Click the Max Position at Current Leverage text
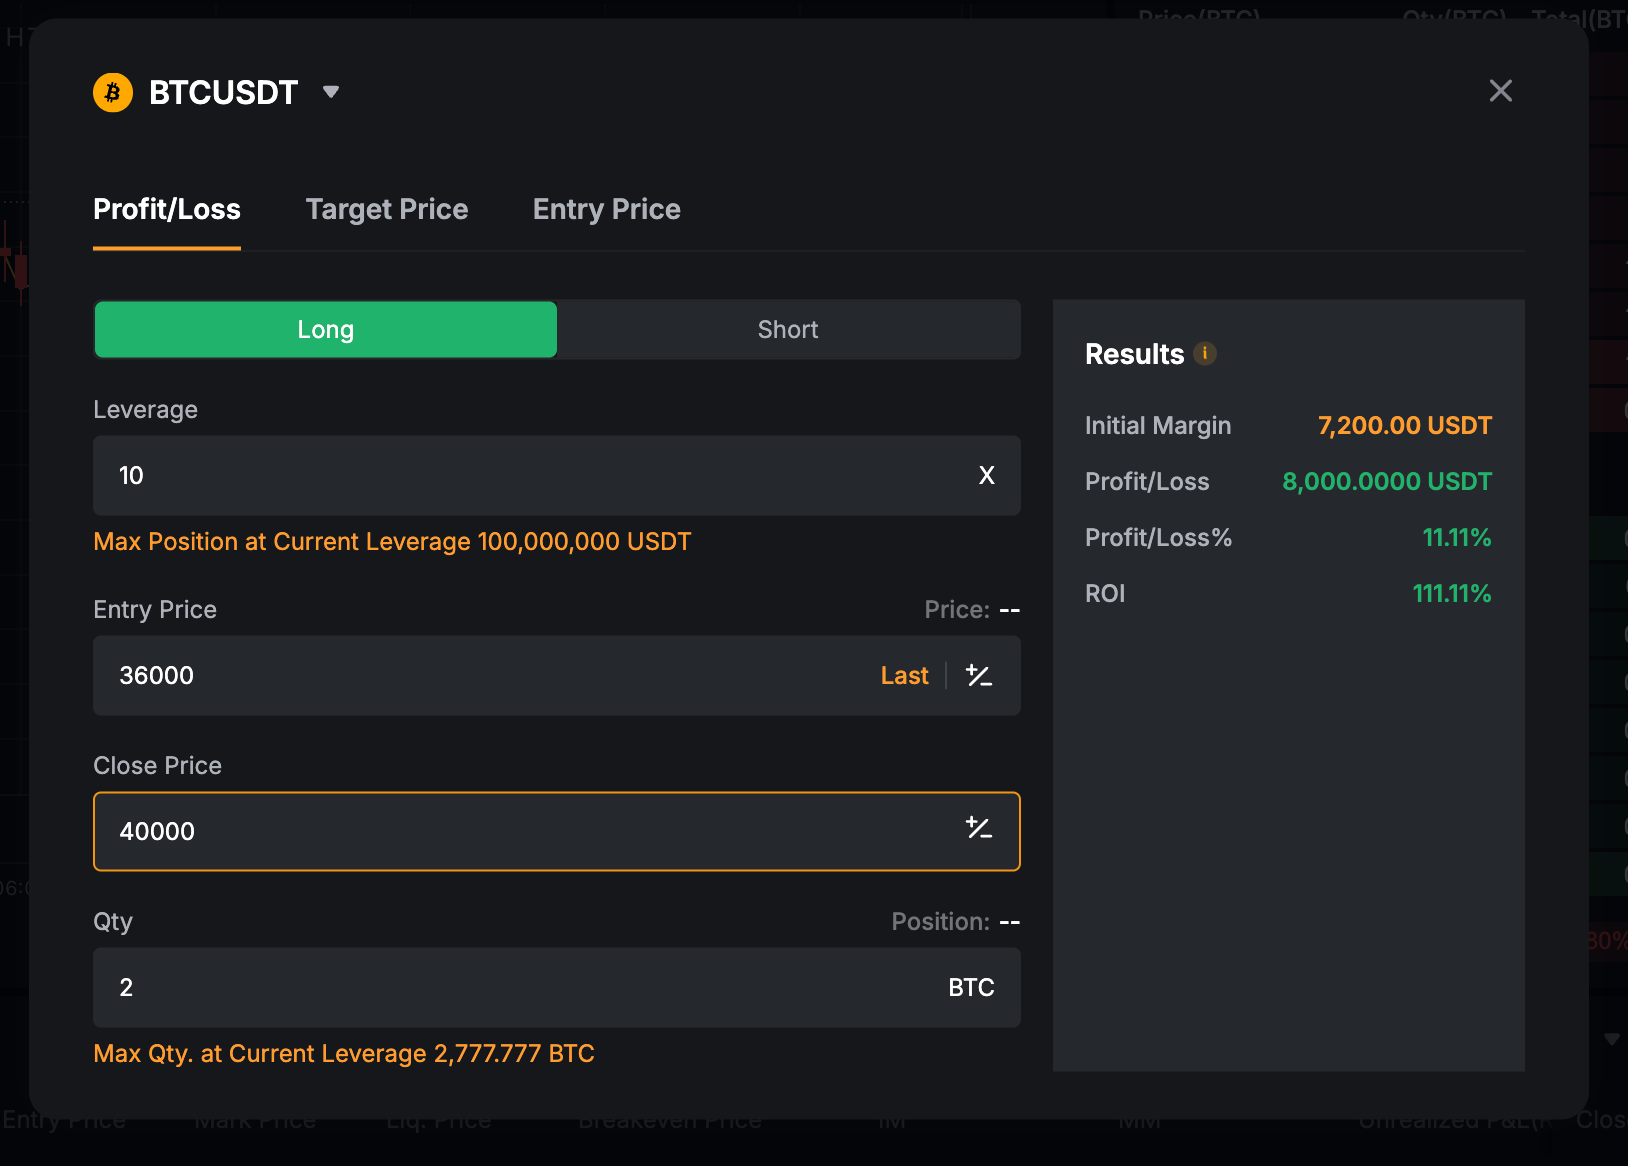1628x1166 pixels. tap(392, 542)
